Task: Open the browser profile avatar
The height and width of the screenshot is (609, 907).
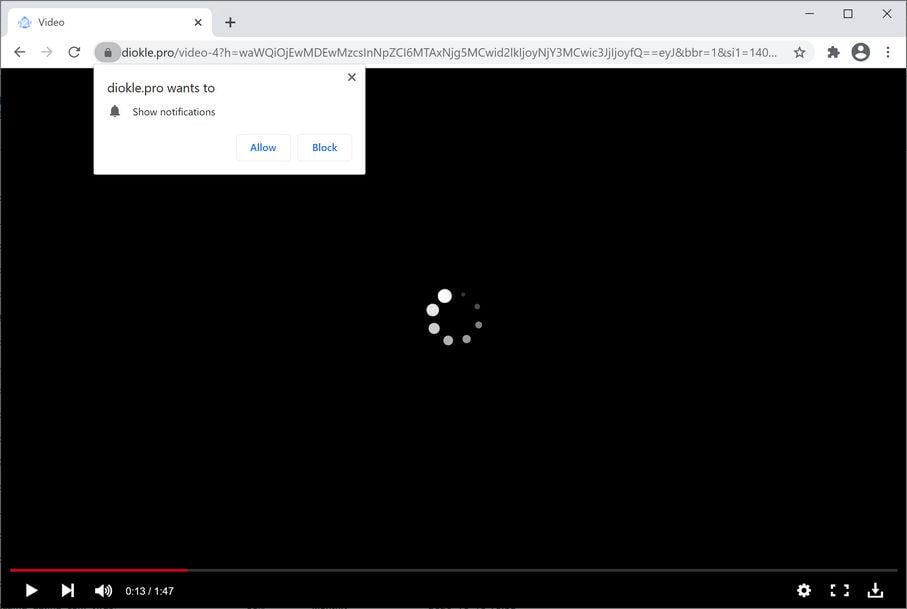Action: [x=860, y=51]
